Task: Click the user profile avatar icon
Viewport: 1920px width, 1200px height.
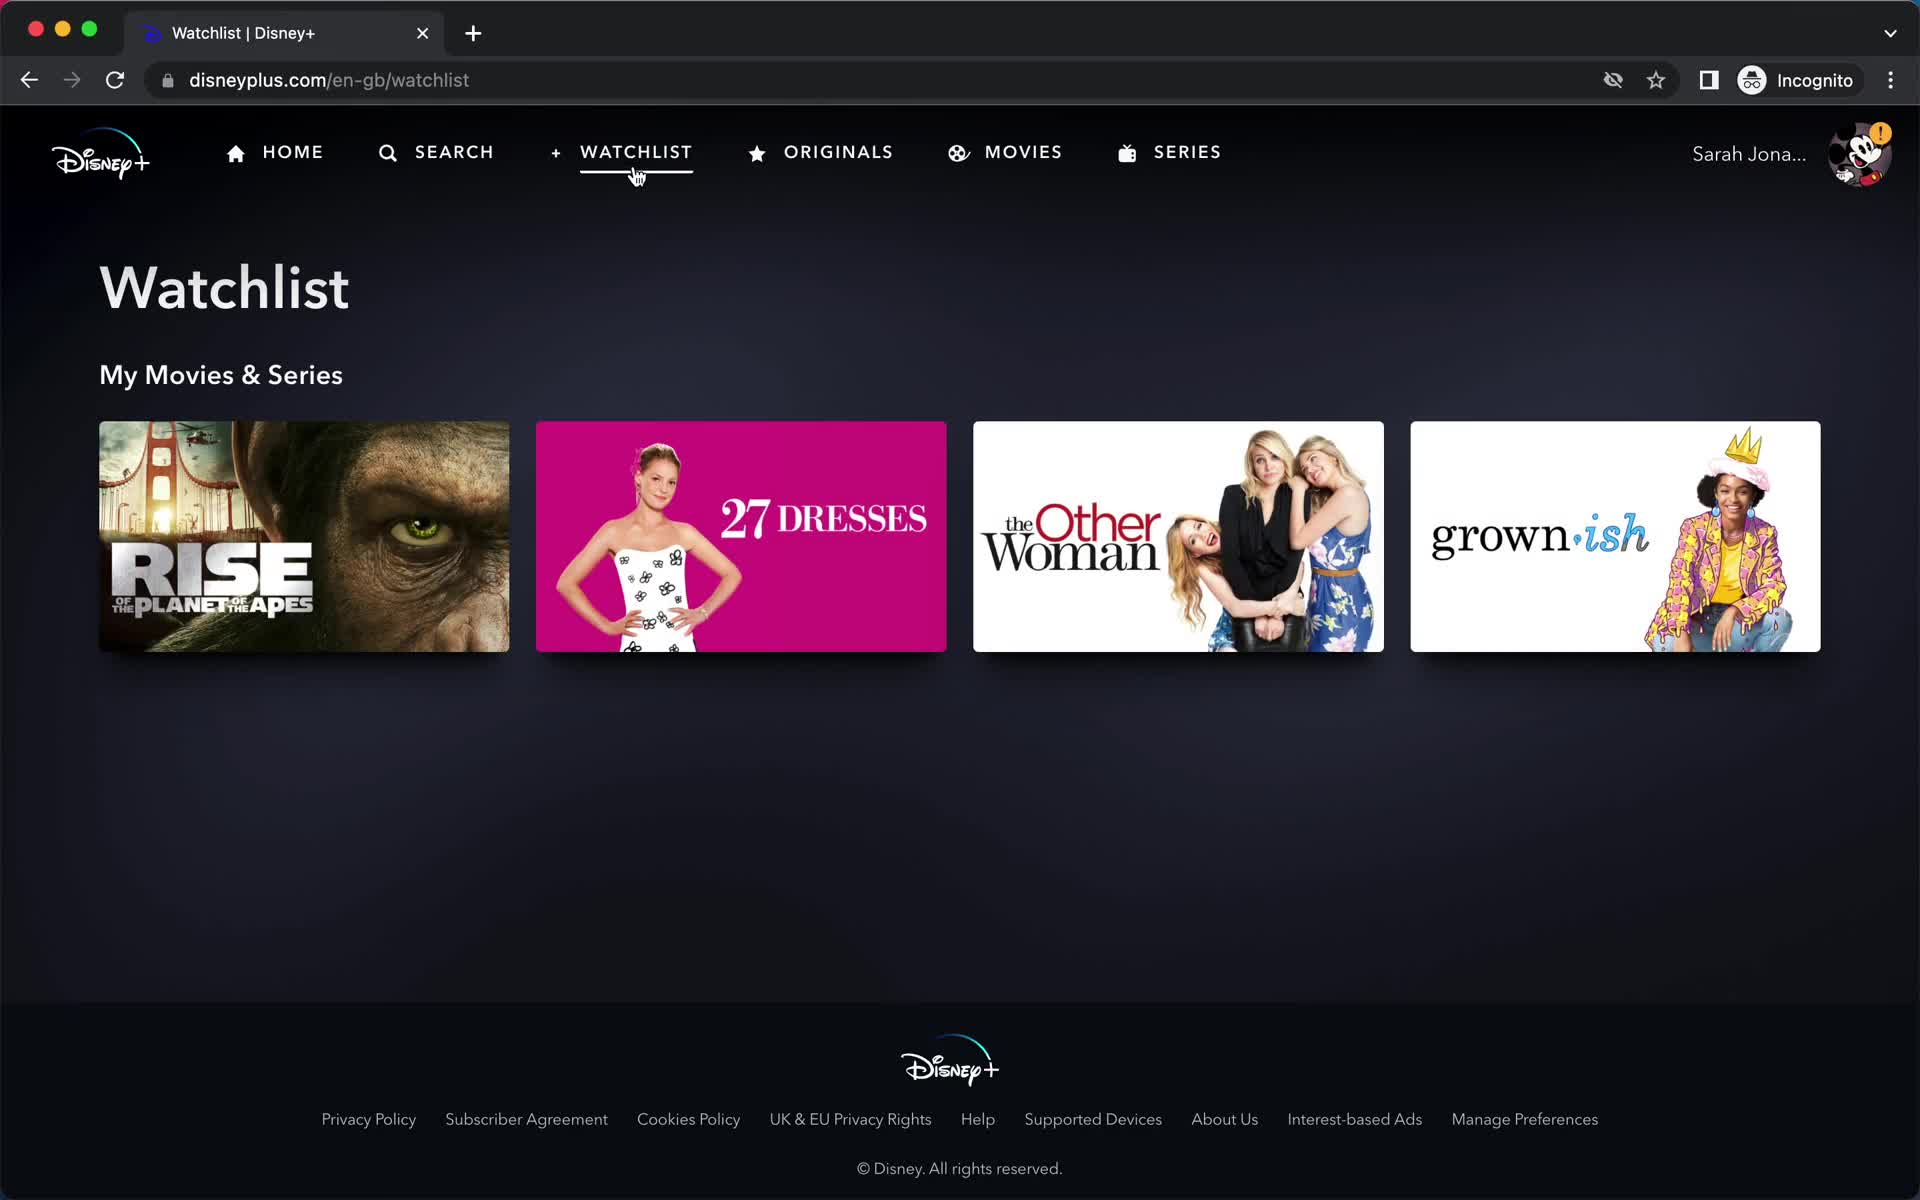Action: pos(1861,153)
